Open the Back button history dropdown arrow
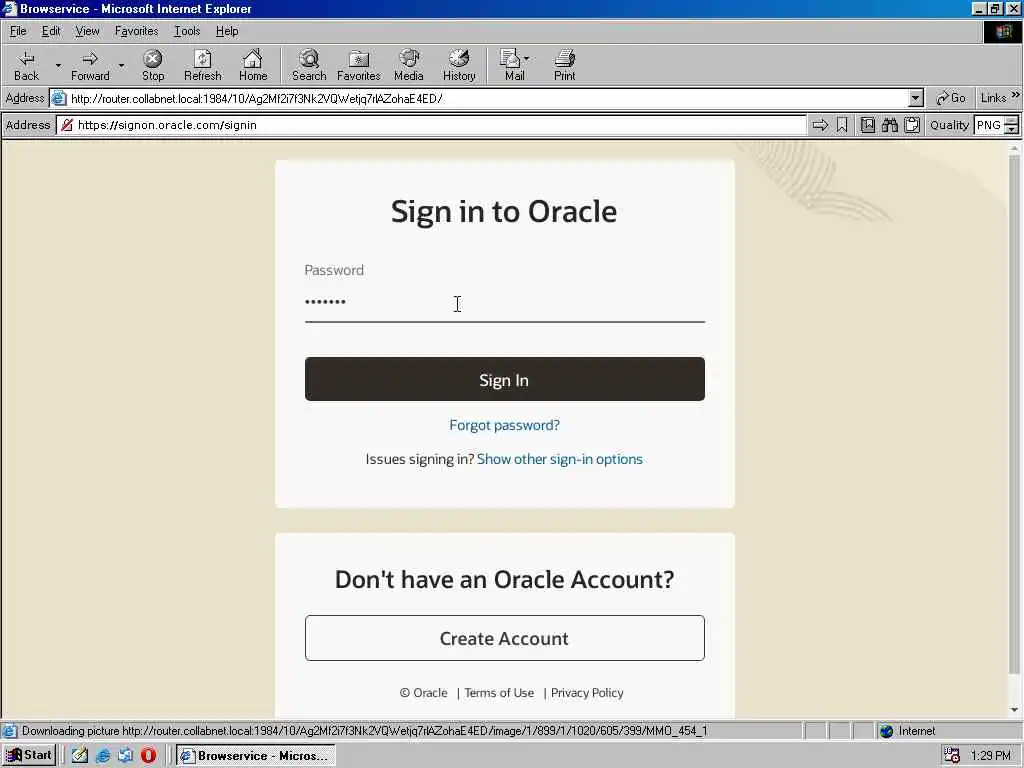The width and height of the screenshot is (1024, 768). tap(58, 65)
